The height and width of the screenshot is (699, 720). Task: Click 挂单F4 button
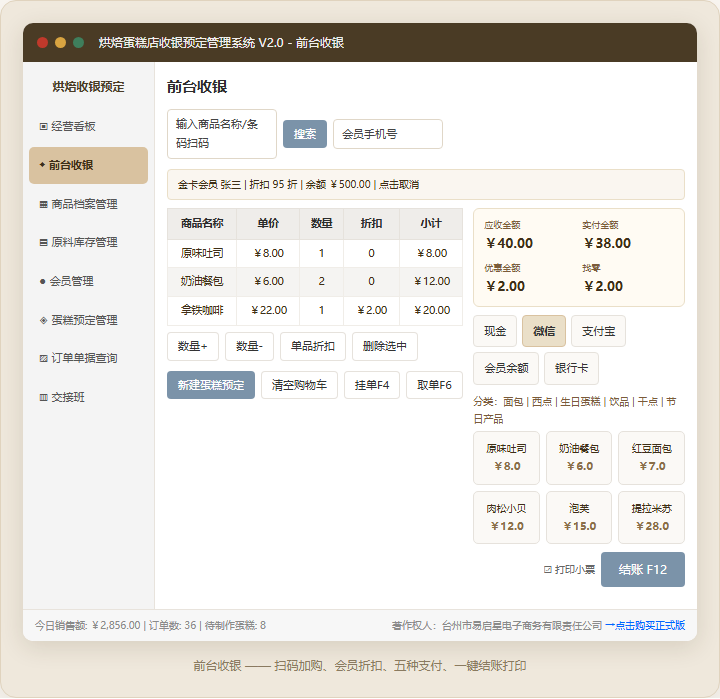pos(372,385)
